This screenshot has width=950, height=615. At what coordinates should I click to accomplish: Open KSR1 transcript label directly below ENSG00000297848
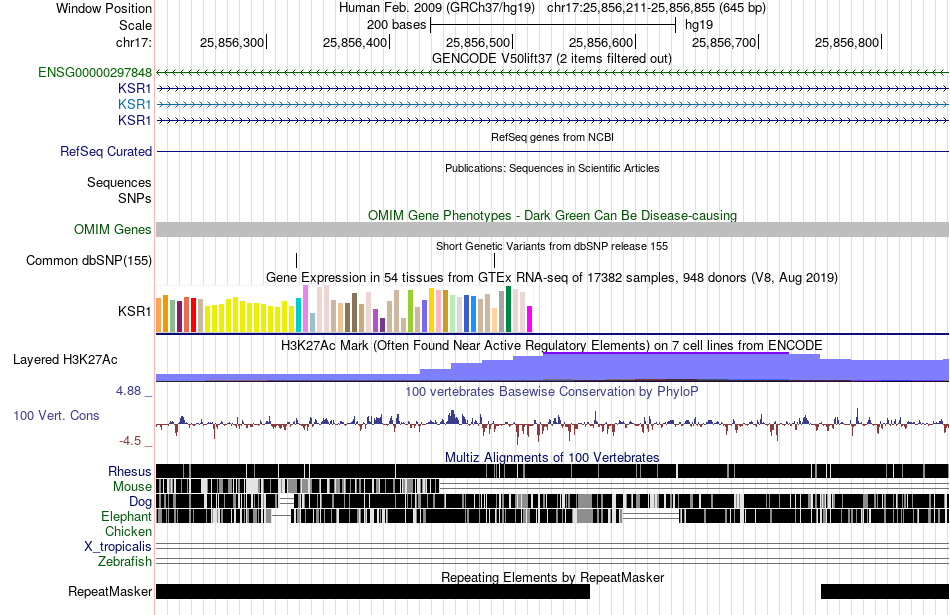(135, 88)
